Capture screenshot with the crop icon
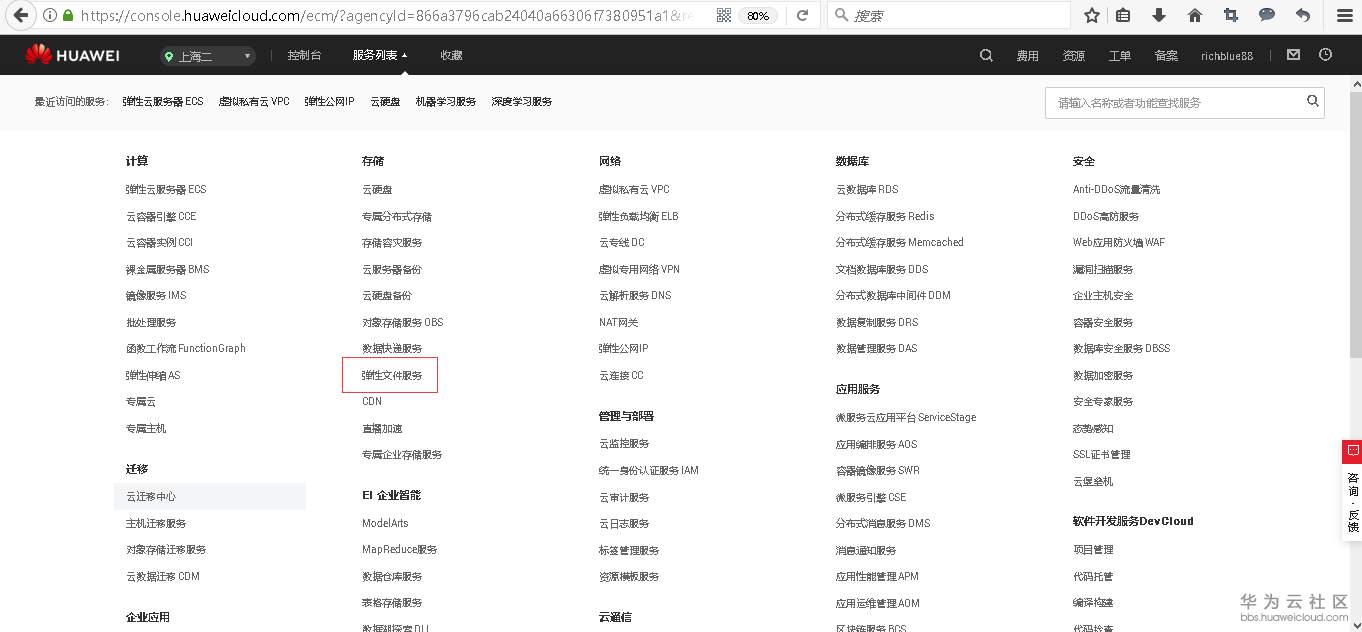The width and height of the screenshot is (1362, 632). click(1230, 15)
